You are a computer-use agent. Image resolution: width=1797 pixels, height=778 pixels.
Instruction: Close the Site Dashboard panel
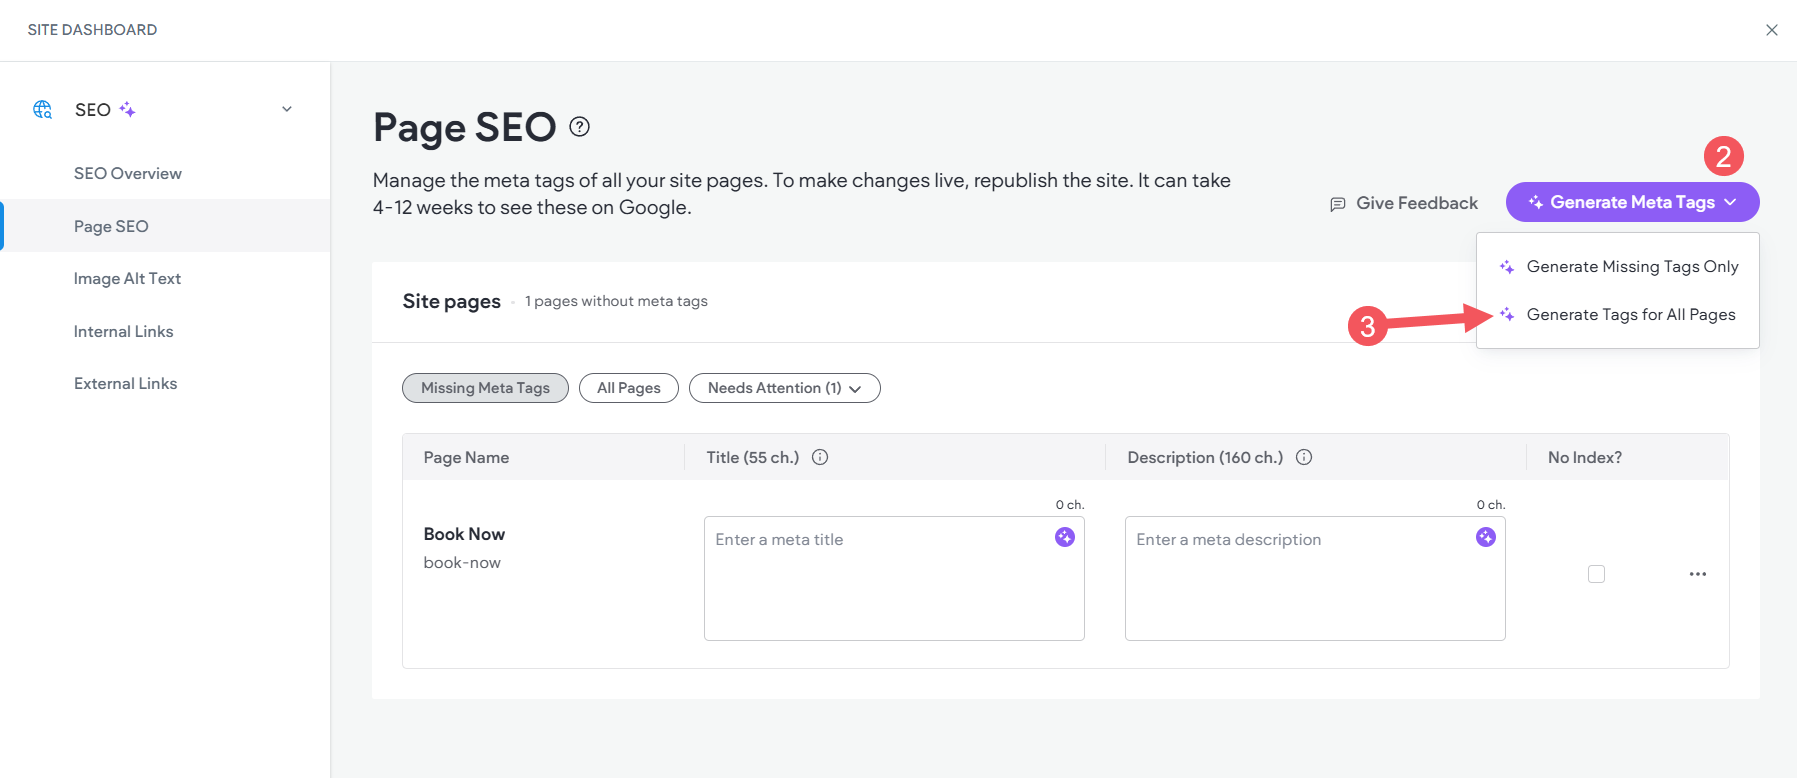pyautogui.click(x=1772, y=30)
